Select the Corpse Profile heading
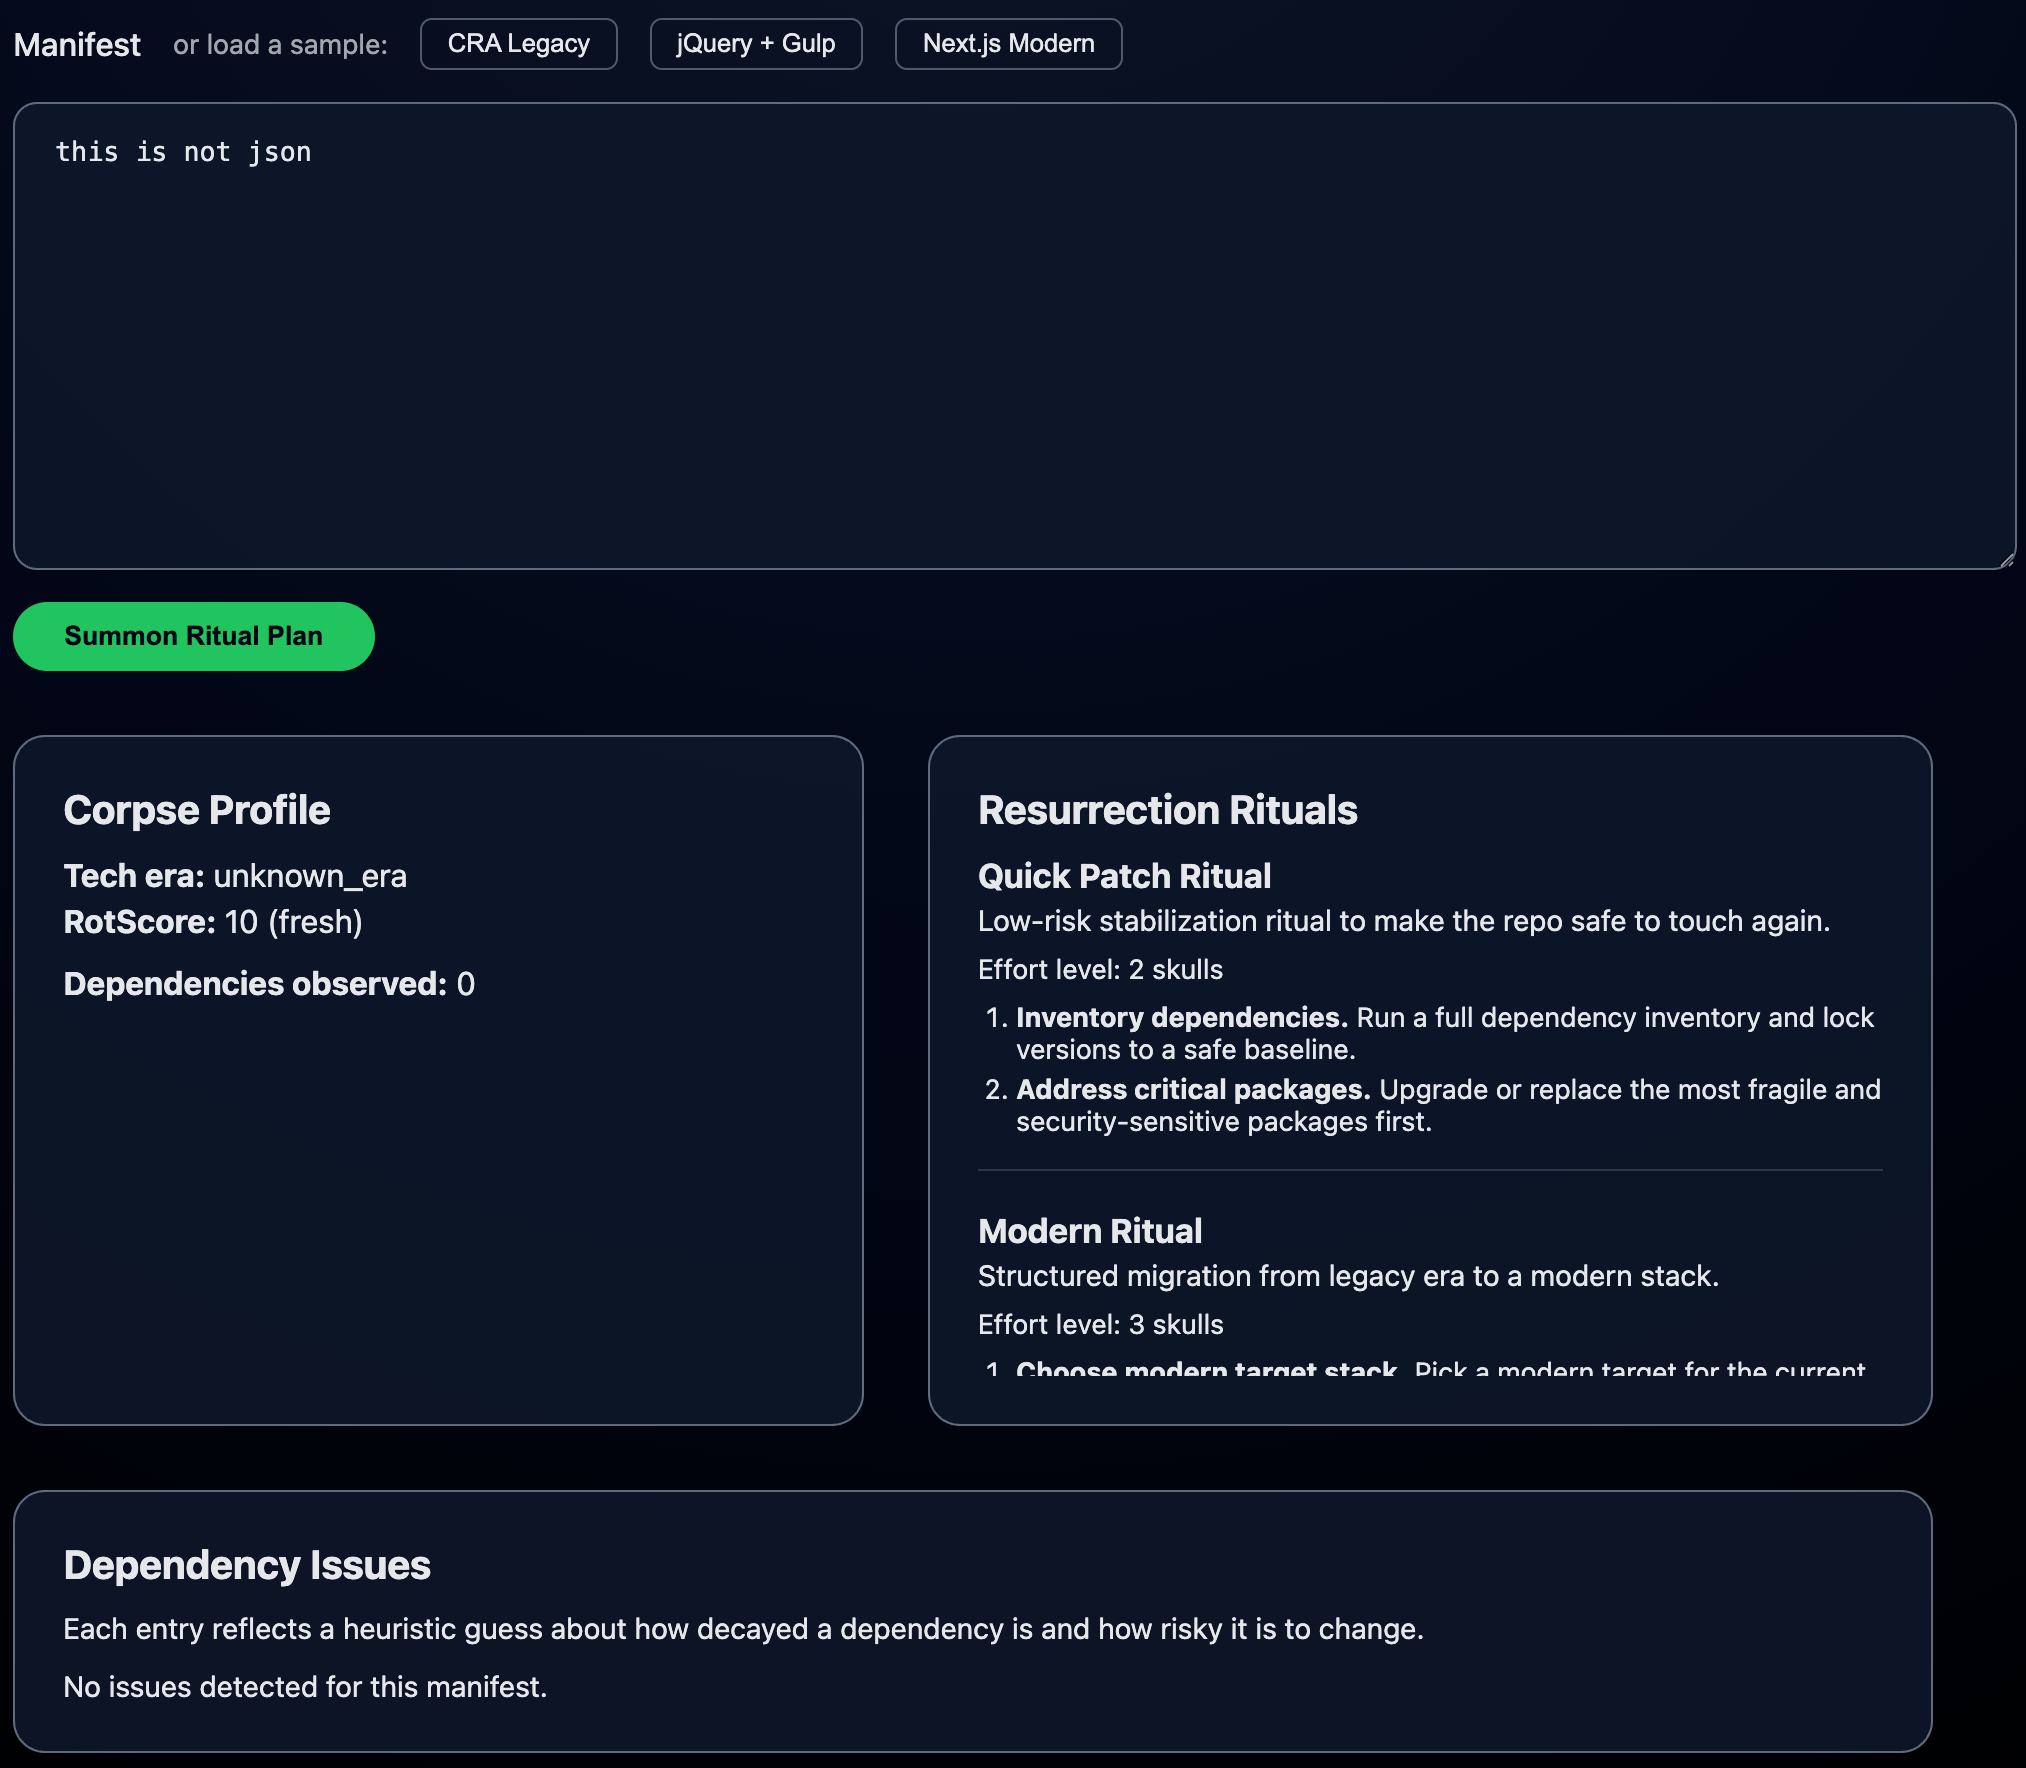Viewport: 2026px width, 1768px height. 197,810
